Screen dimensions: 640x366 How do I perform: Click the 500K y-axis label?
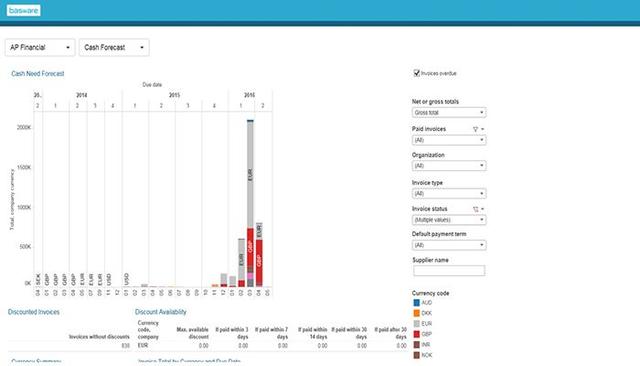(x=25, y=246)
